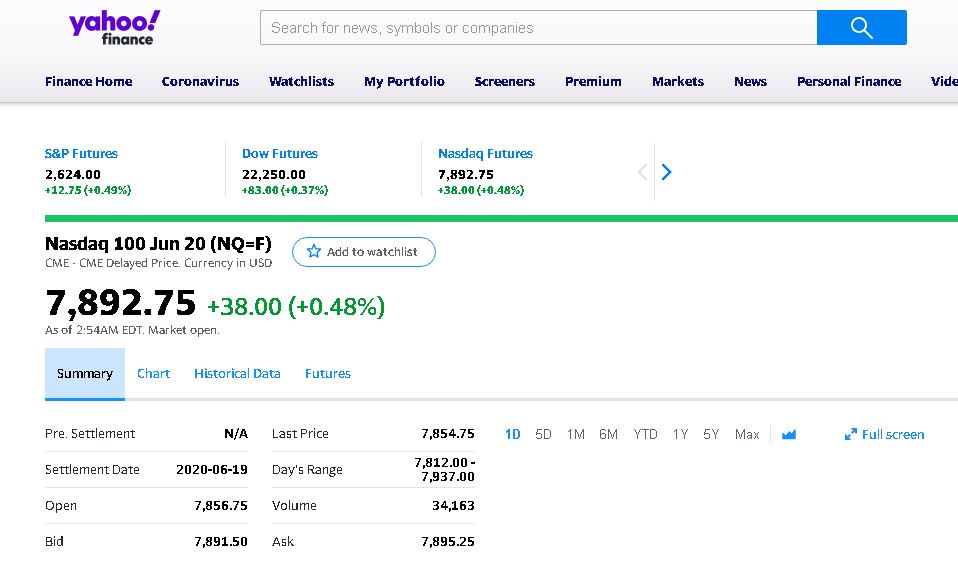
Task: Click the S&P Futures change +12.75 (+0.49%)
Action: (88, 190)
